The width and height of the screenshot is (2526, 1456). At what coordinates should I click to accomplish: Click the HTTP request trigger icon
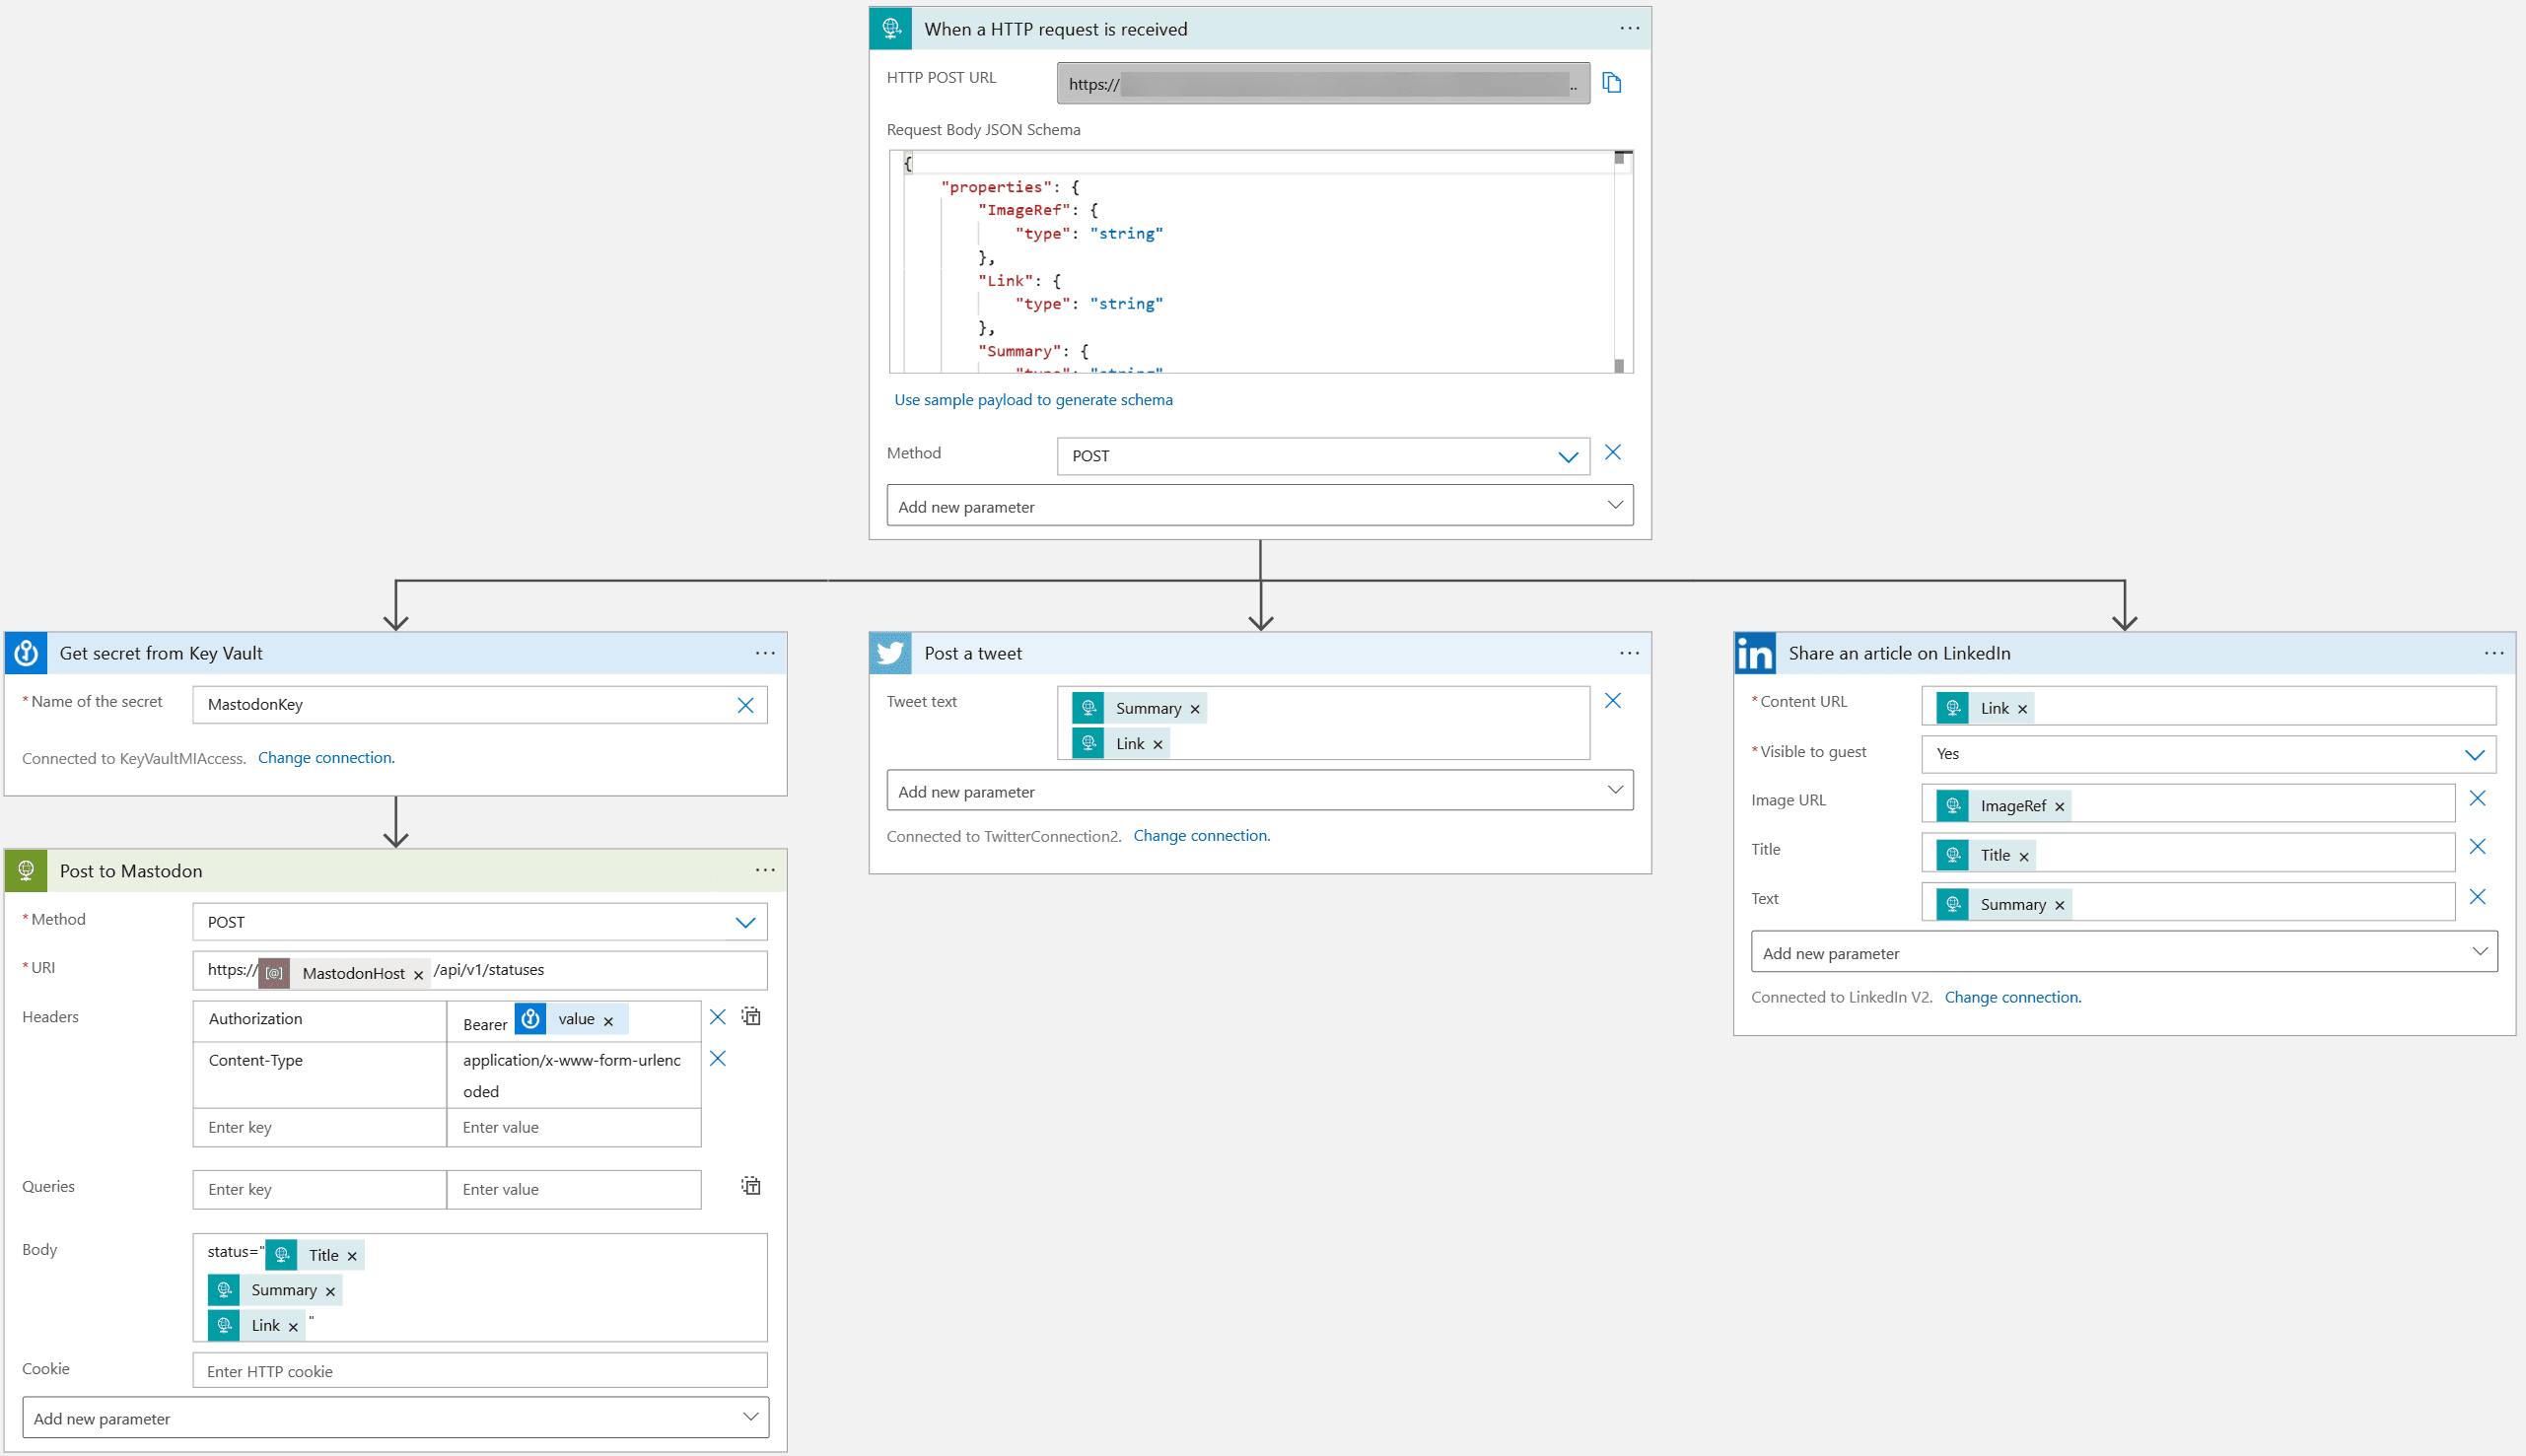[891, 29]
